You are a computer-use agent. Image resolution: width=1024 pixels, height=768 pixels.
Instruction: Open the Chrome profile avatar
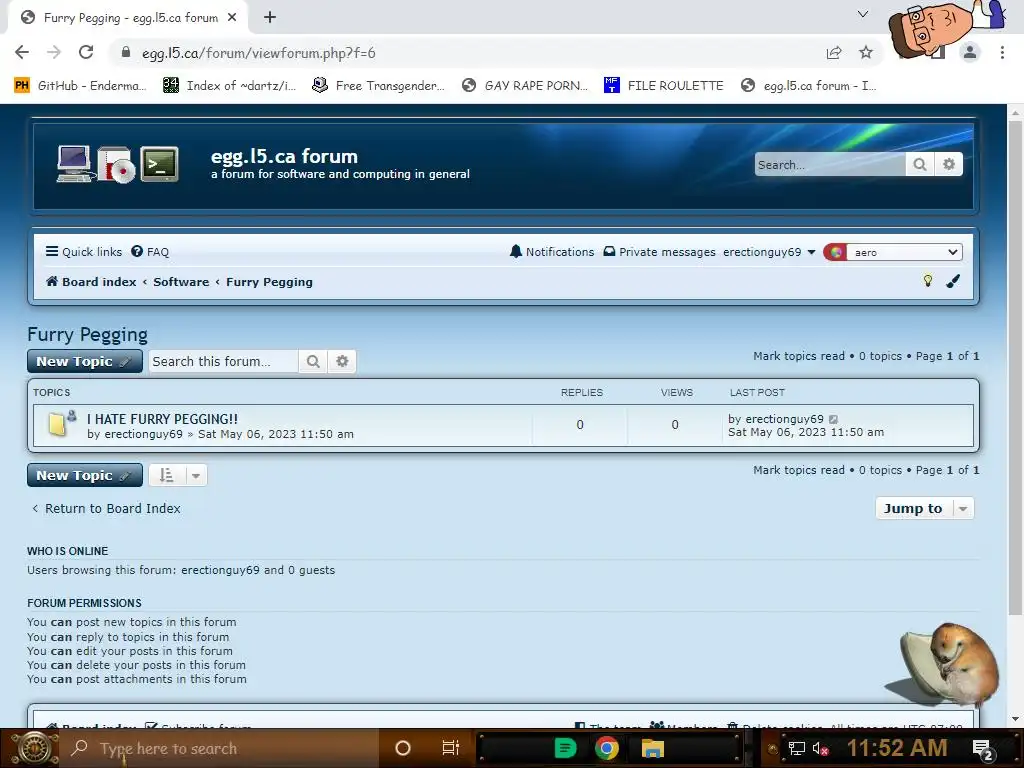(970, 52)
